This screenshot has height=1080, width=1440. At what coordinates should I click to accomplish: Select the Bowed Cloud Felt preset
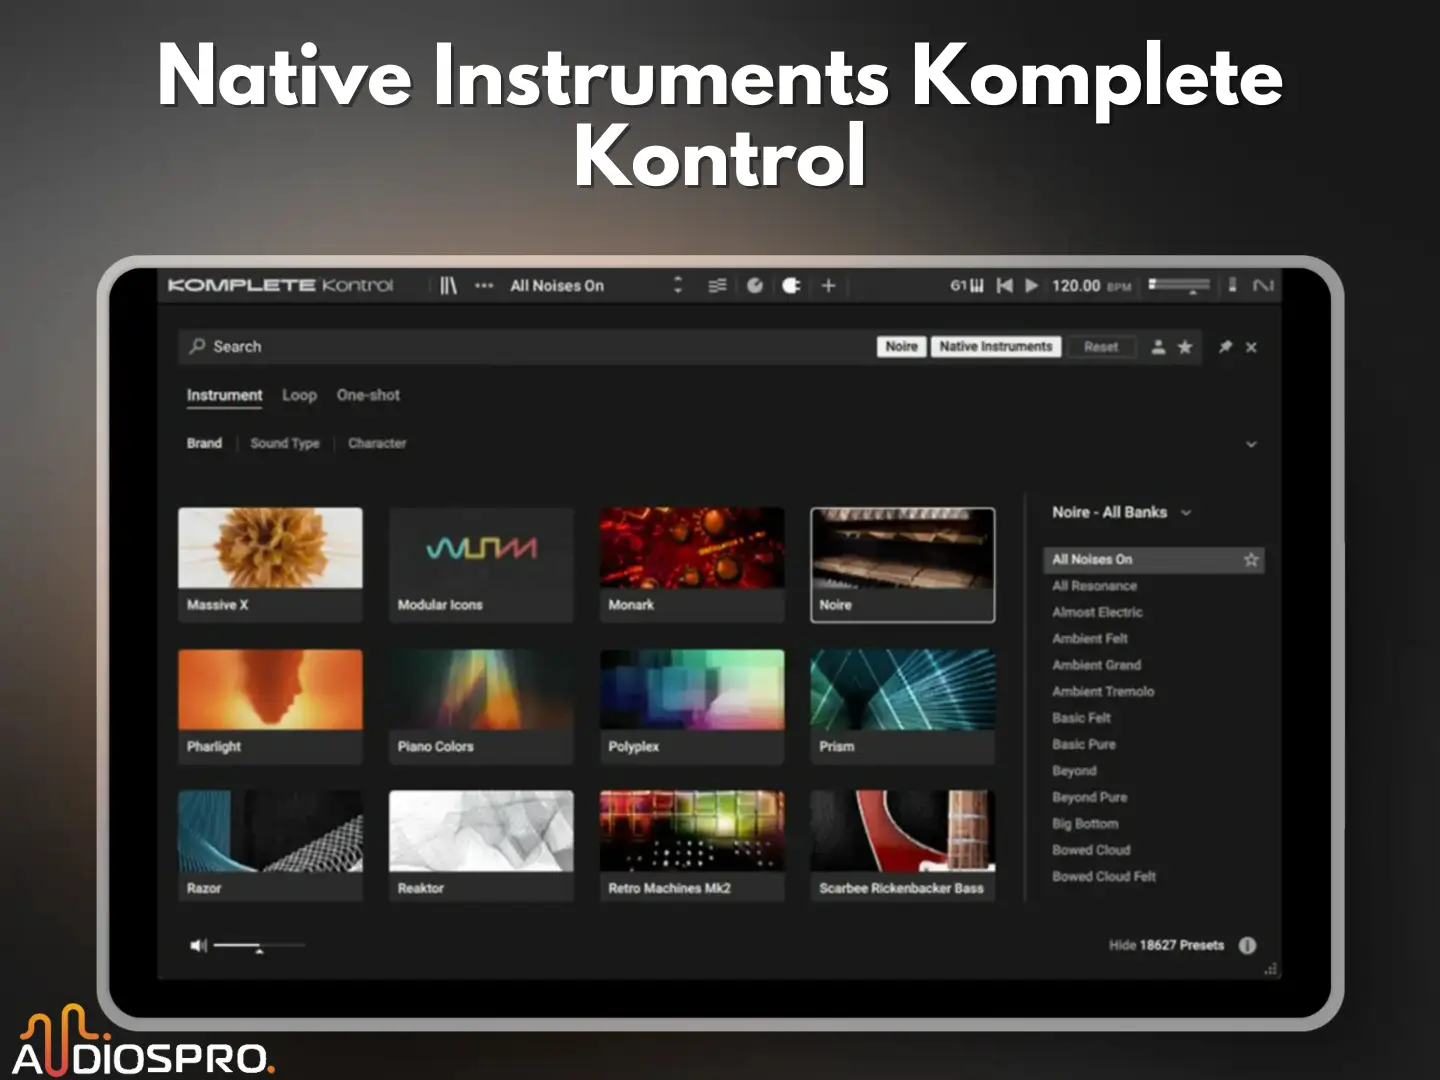coord(1104,877)
